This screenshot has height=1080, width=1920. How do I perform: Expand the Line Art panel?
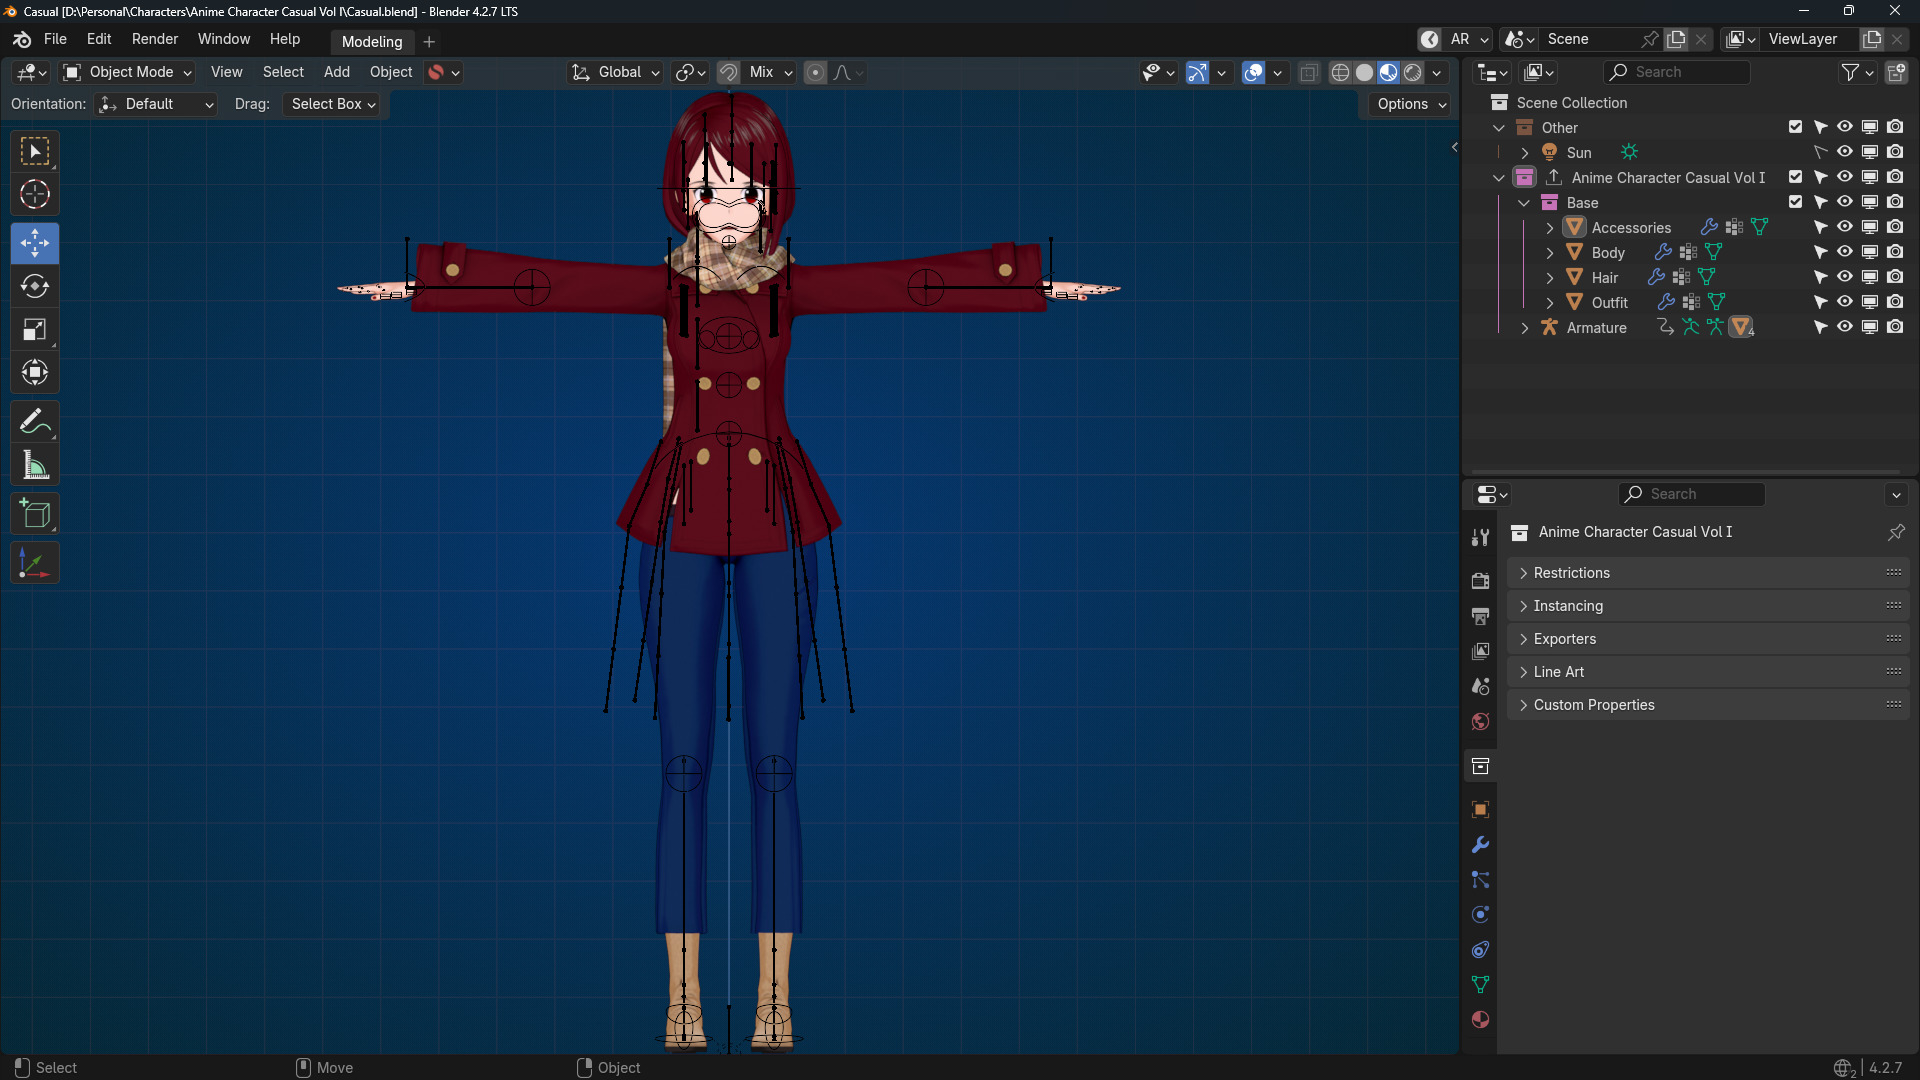(x=1708, y=672)
